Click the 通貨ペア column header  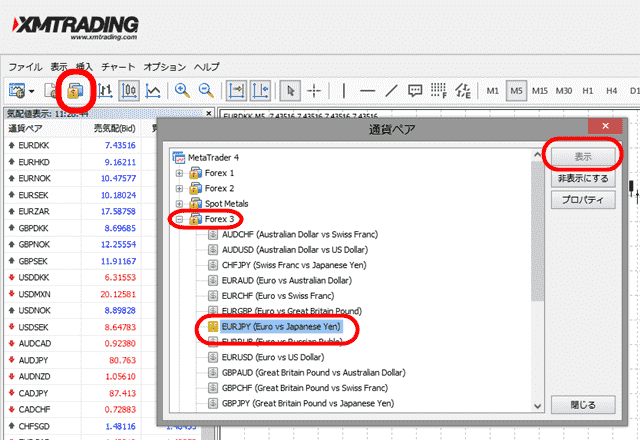tap(43, 129)
